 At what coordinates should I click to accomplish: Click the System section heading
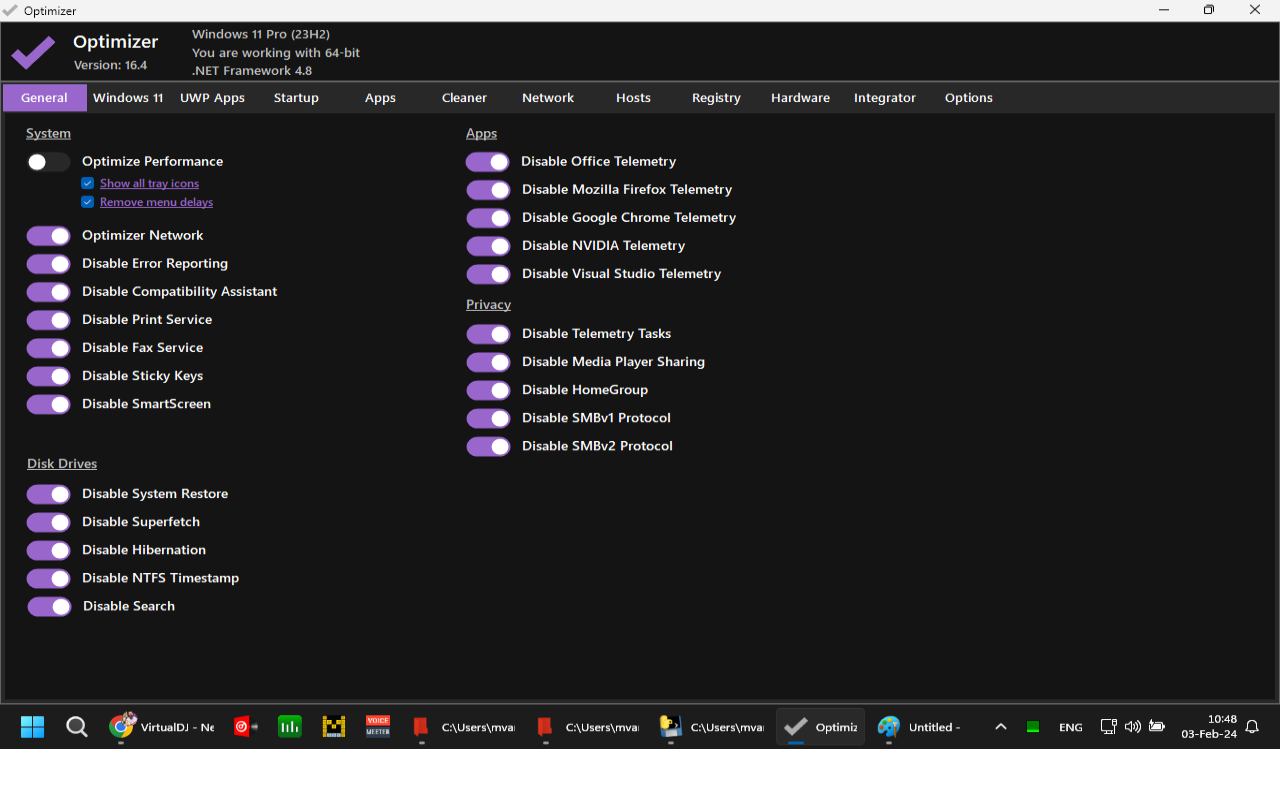[48, 134]
